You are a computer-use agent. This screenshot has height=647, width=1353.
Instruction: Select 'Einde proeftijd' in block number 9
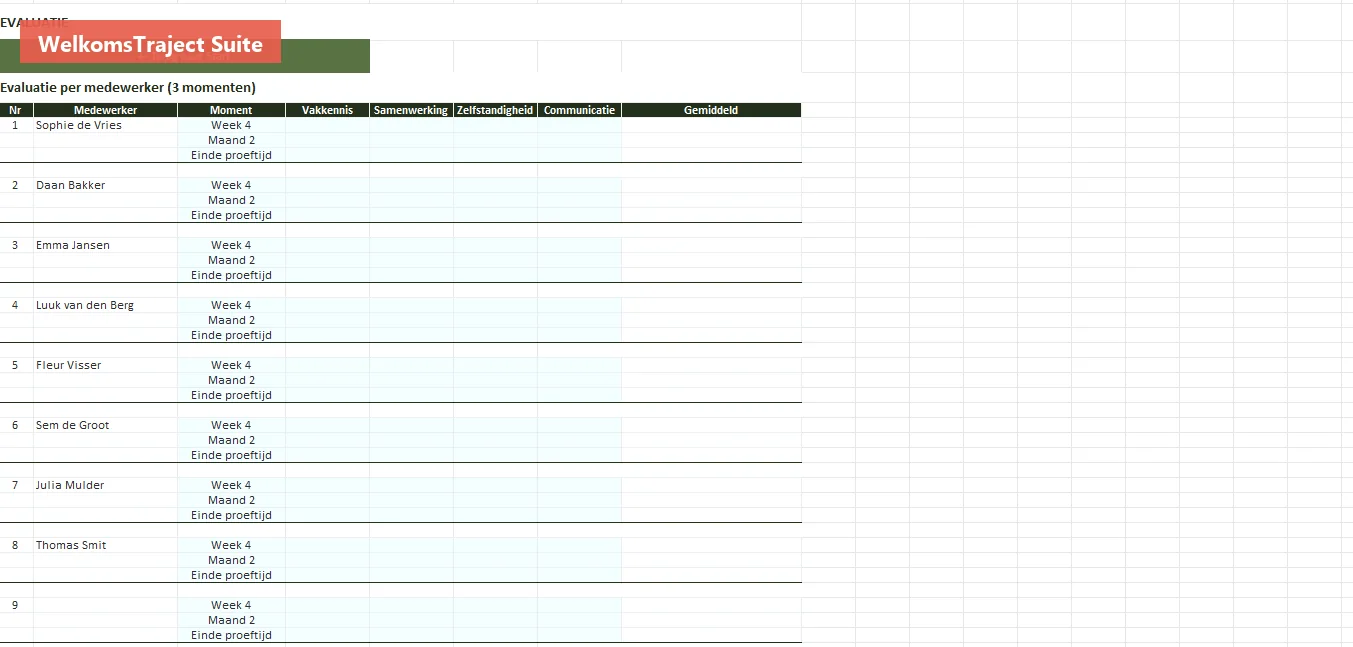231,635
